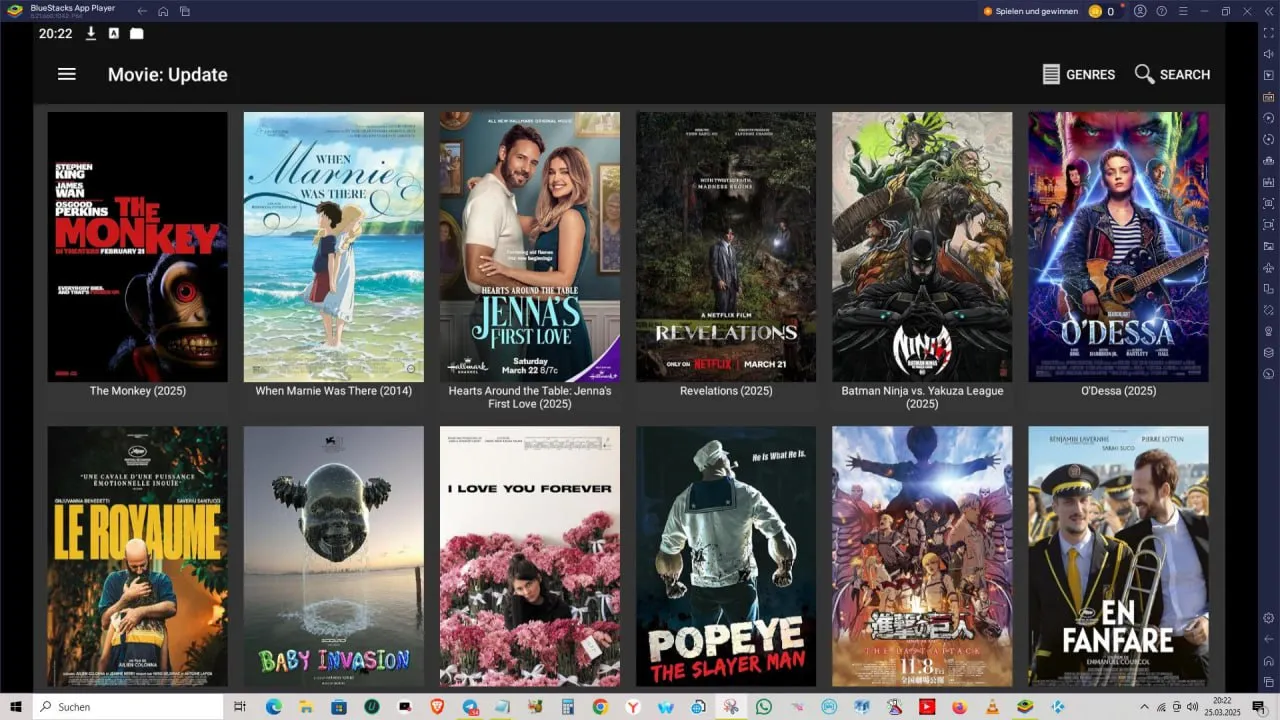Viewport: 1280px width, 720px height.
Task: Select the O'Dessa (2025) poster
Action: (1118, 246)
